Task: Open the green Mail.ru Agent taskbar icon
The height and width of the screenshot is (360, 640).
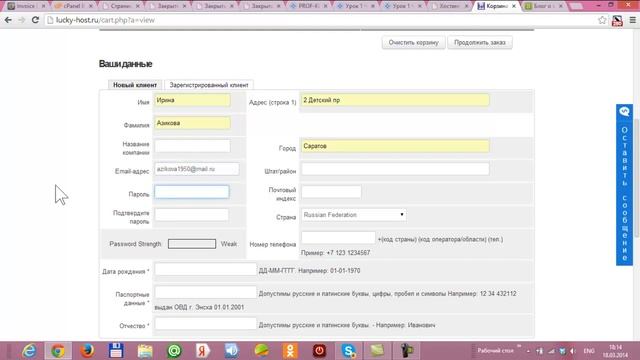Action: coord(174,351)
